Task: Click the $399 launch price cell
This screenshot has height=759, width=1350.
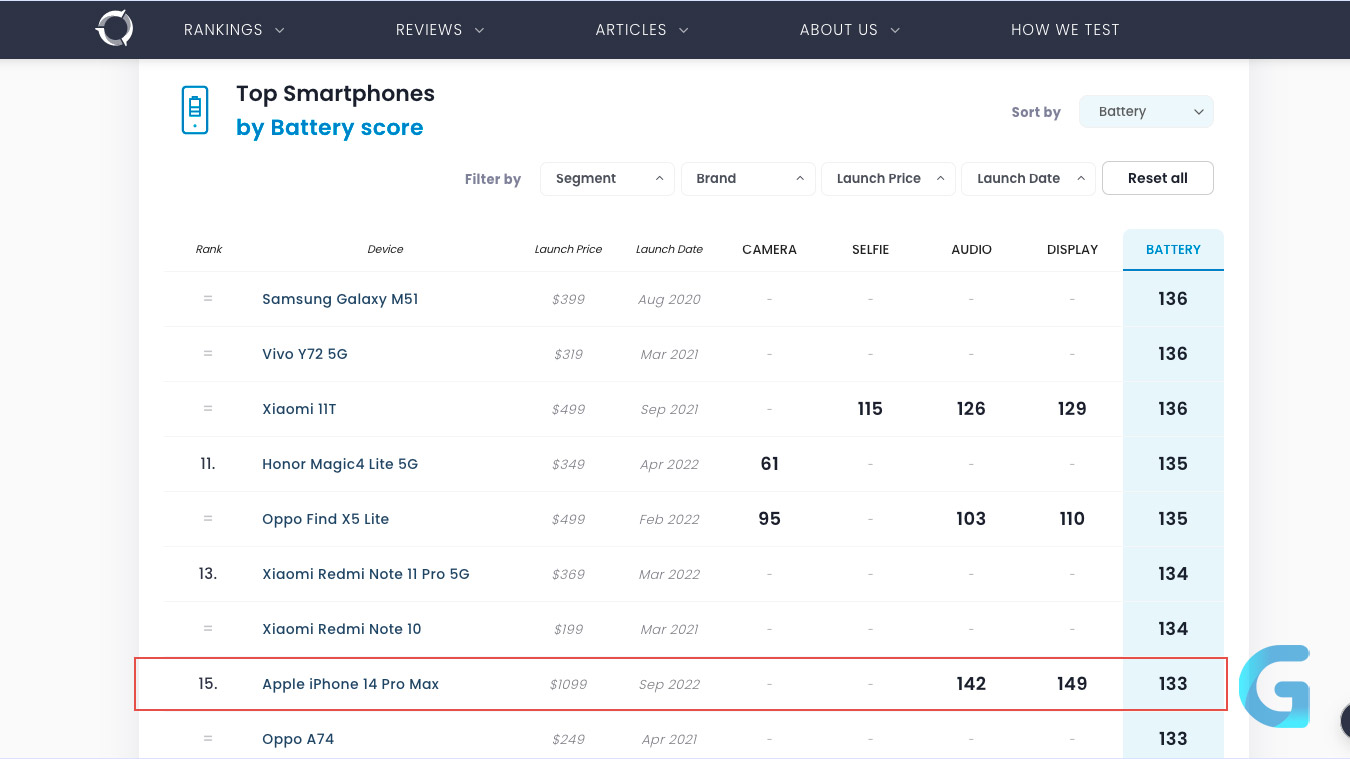Action: coord(568,299)
